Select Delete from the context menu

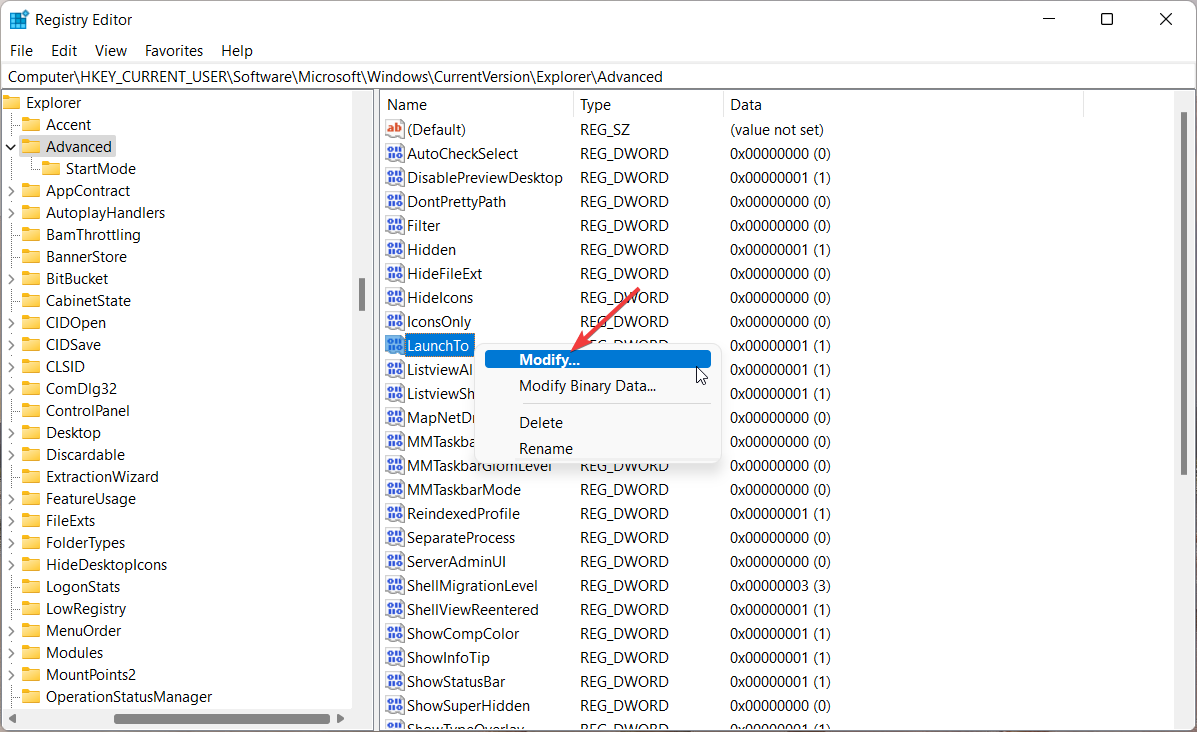pyautogui.click(x=540, y=422)
